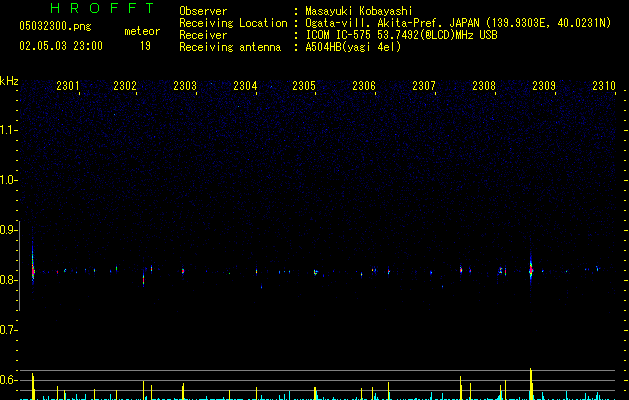Screen dimensions: 629x400
Task: Click time marker 2308
Action: point(484,85)
